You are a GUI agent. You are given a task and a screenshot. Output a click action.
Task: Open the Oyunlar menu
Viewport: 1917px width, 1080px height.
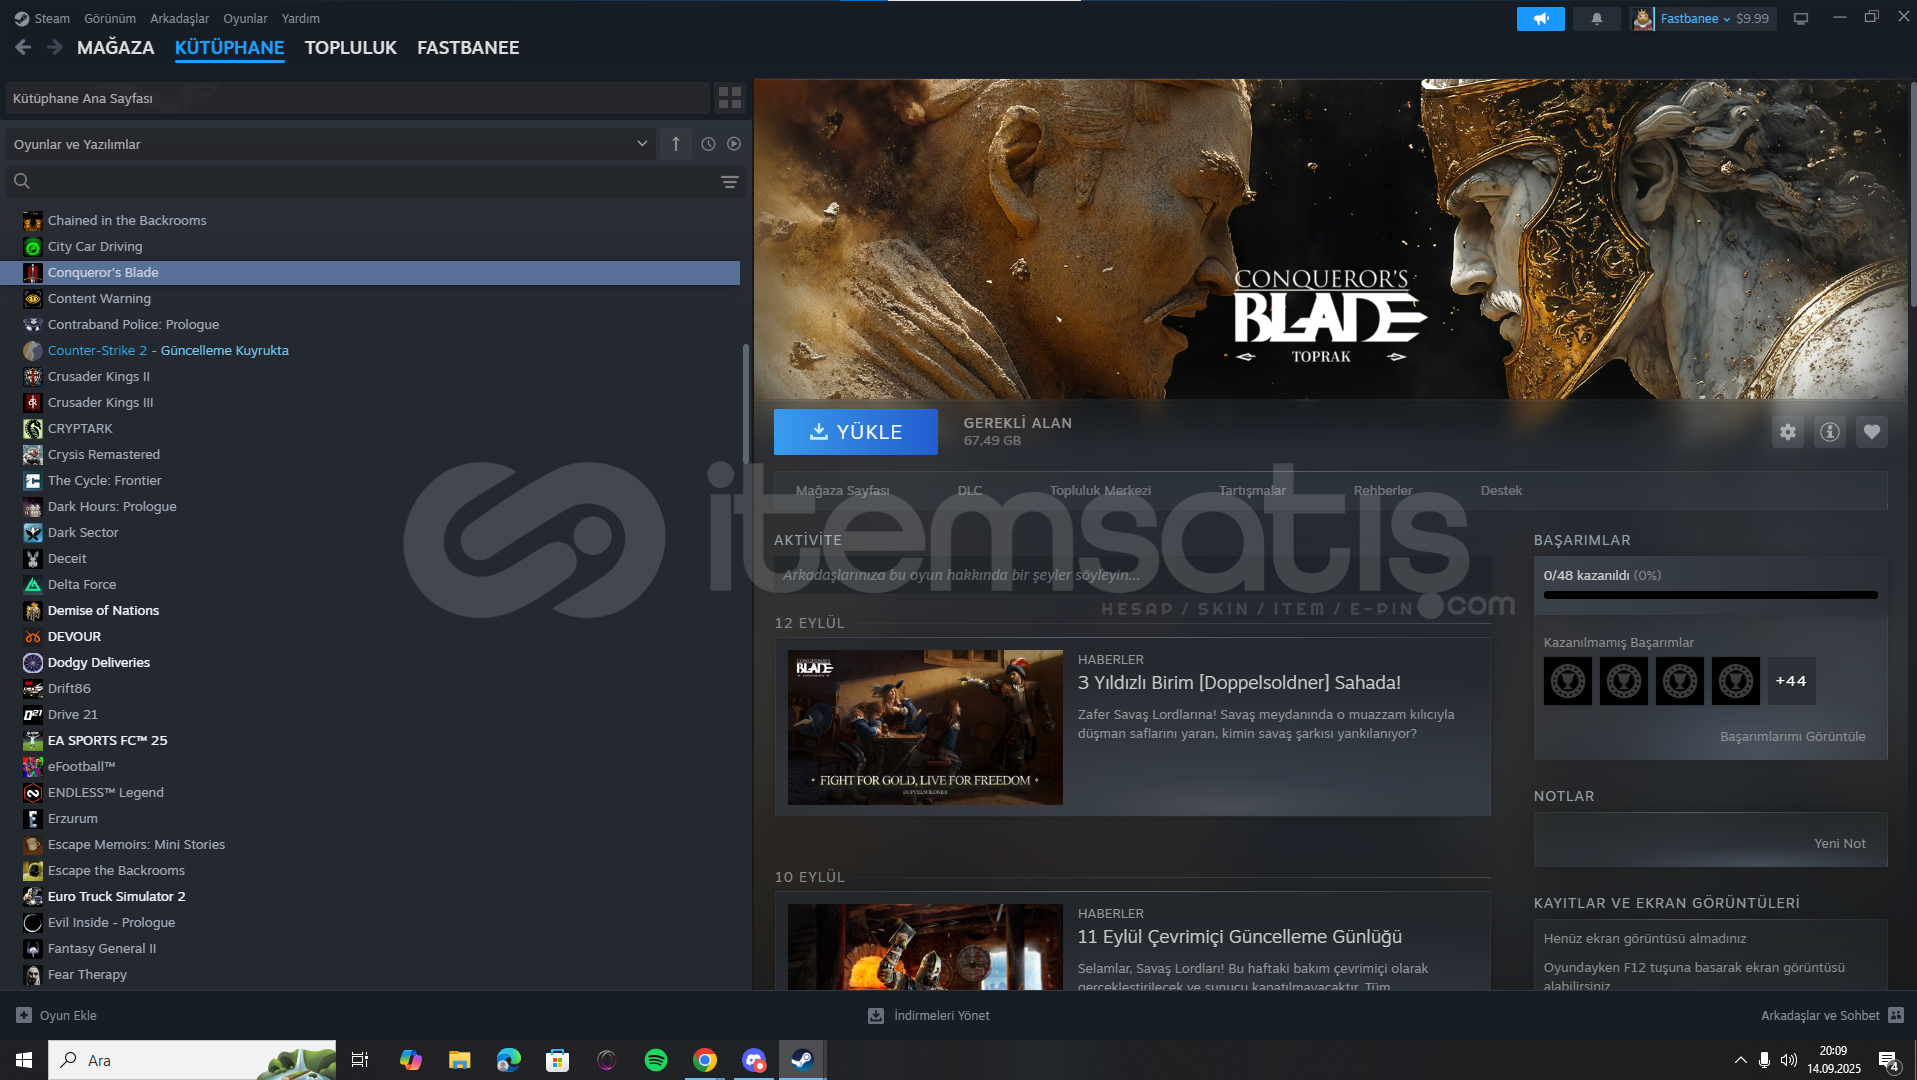point(245,19)
